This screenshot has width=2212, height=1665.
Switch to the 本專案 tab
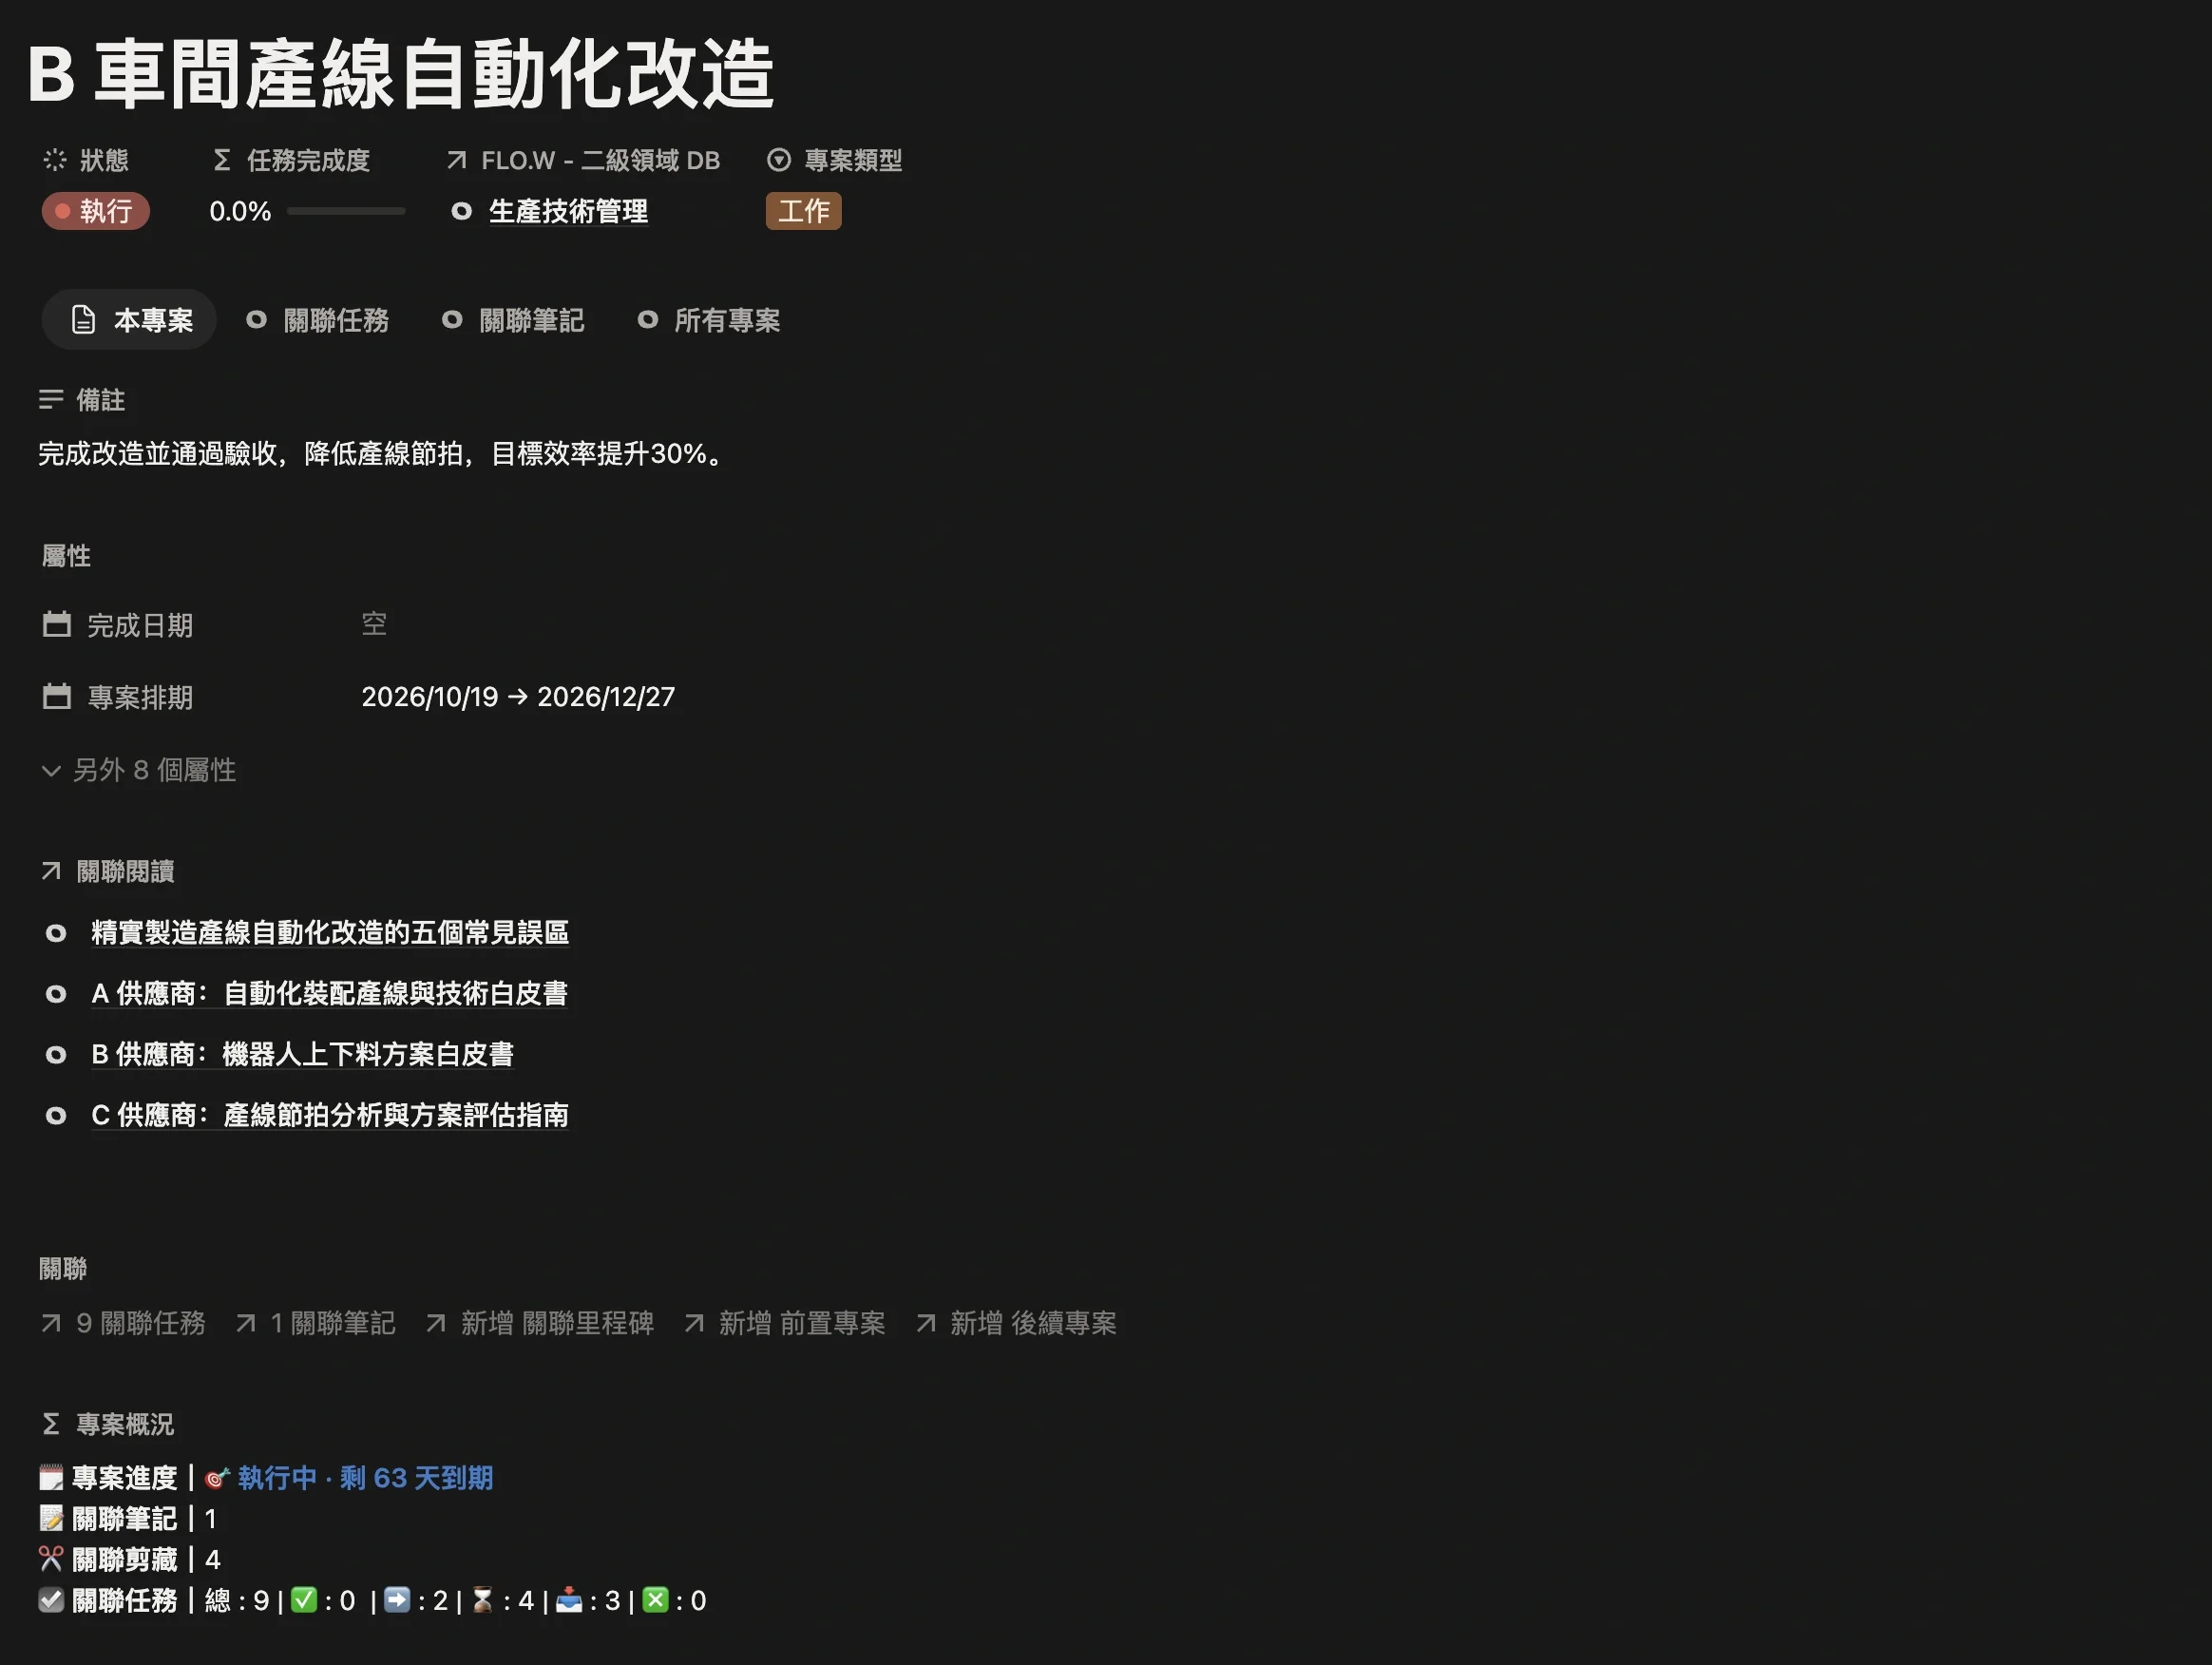129,320
